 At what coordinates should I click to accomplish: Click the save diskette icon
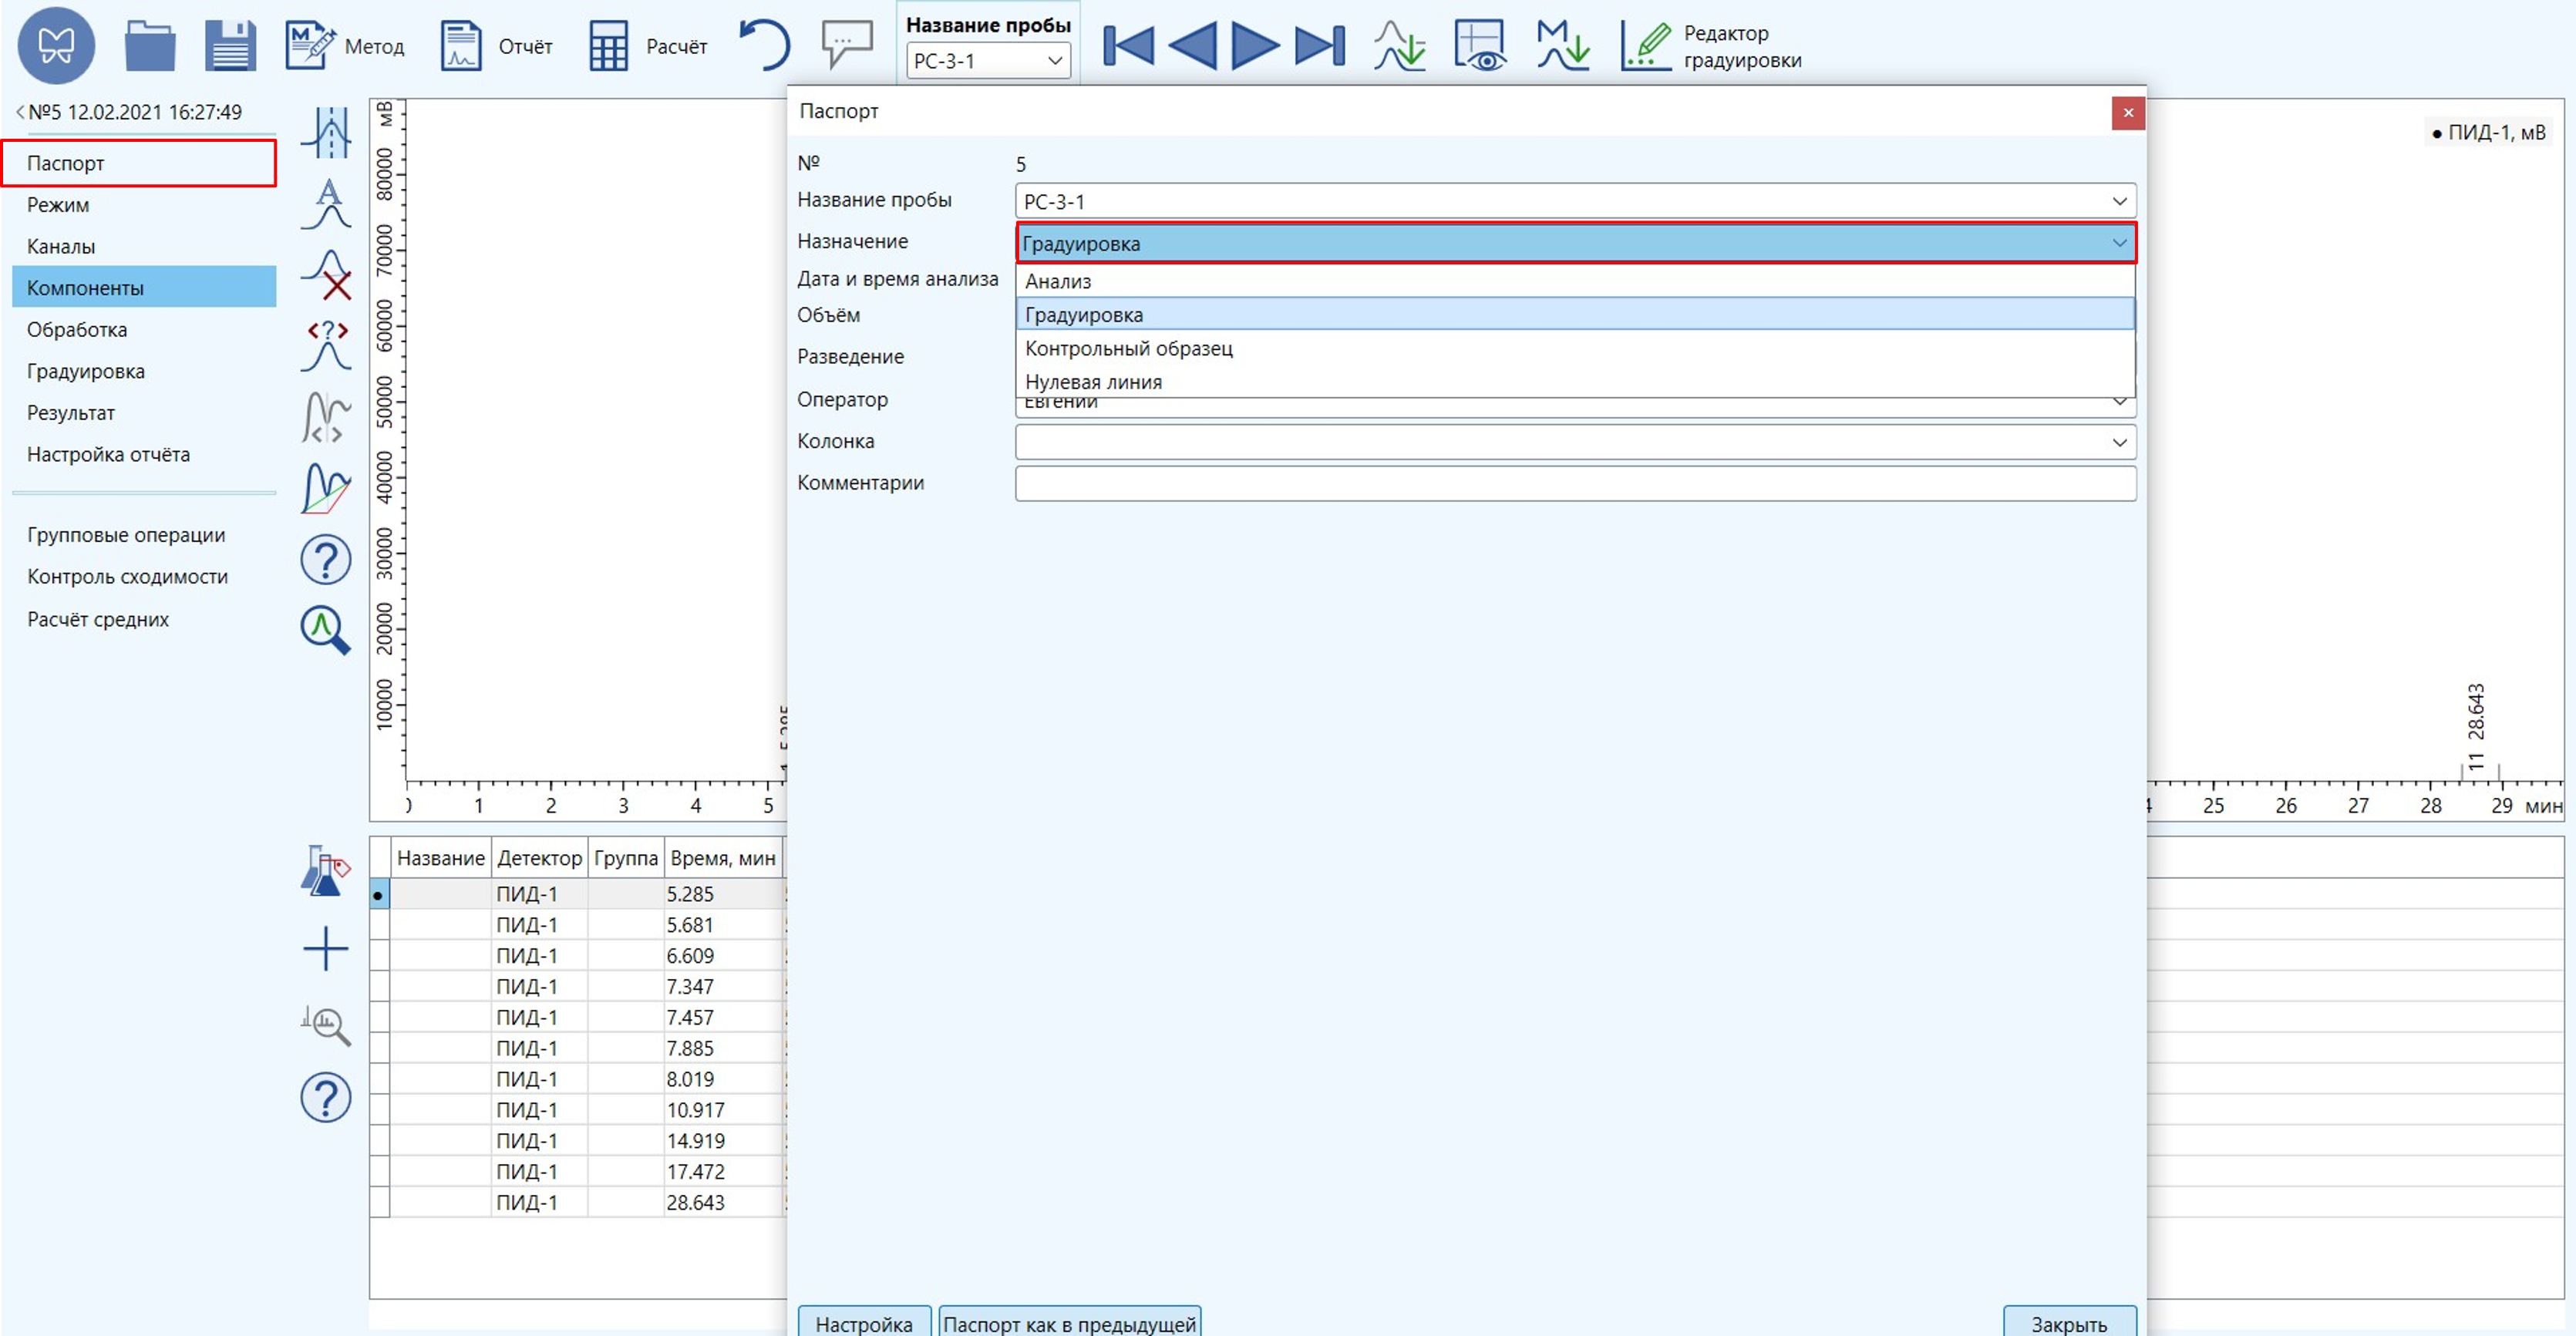coord(230,46)
